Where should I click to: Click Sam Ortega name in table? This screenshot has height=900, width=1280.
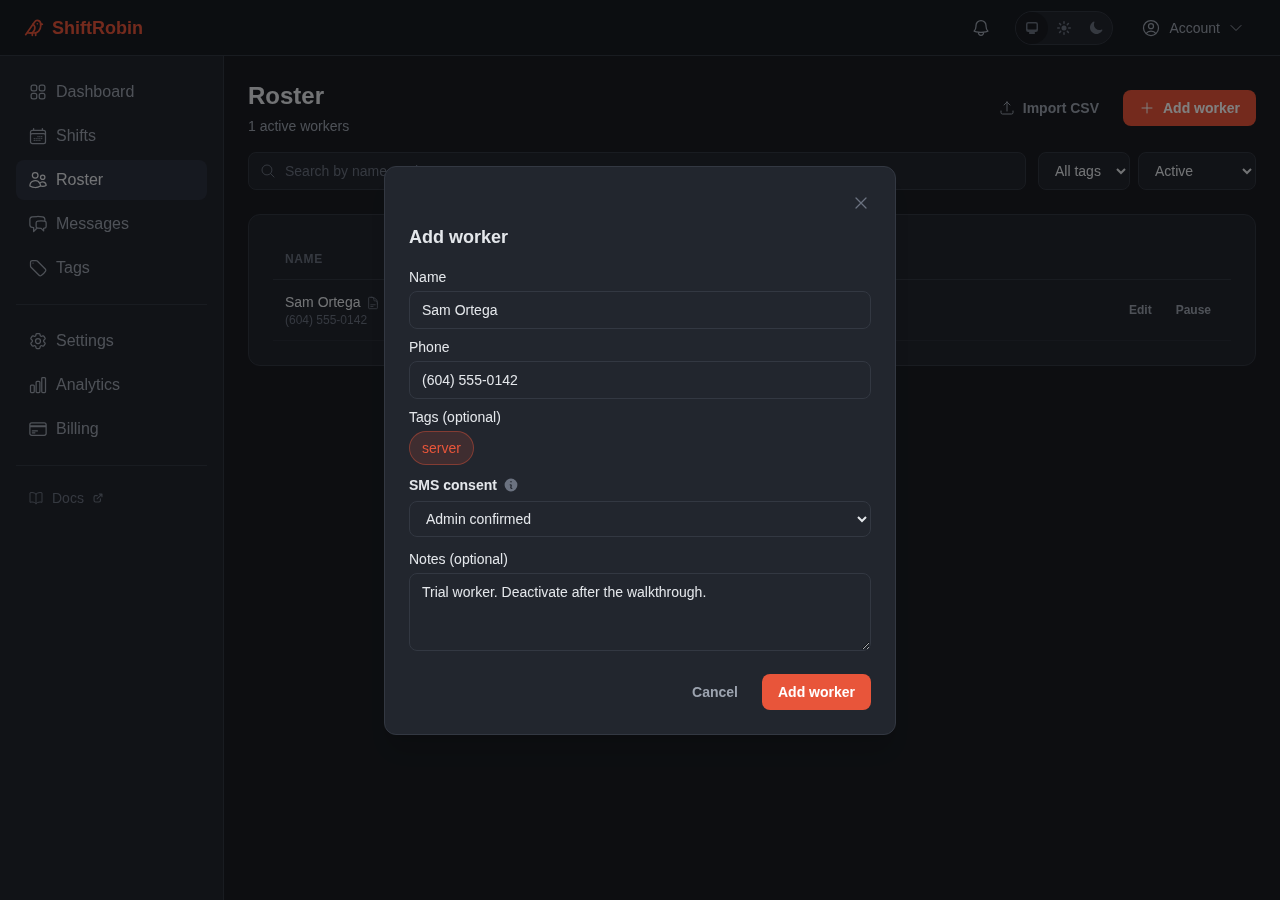pos(323,302)
